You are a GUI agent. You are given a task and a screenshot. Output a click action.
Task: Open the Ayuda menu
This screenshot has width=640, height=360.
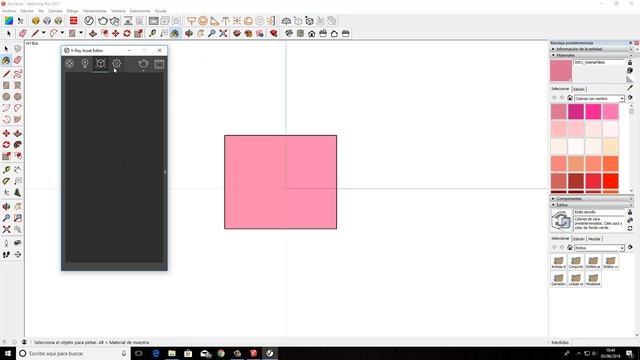coord(161,11)
